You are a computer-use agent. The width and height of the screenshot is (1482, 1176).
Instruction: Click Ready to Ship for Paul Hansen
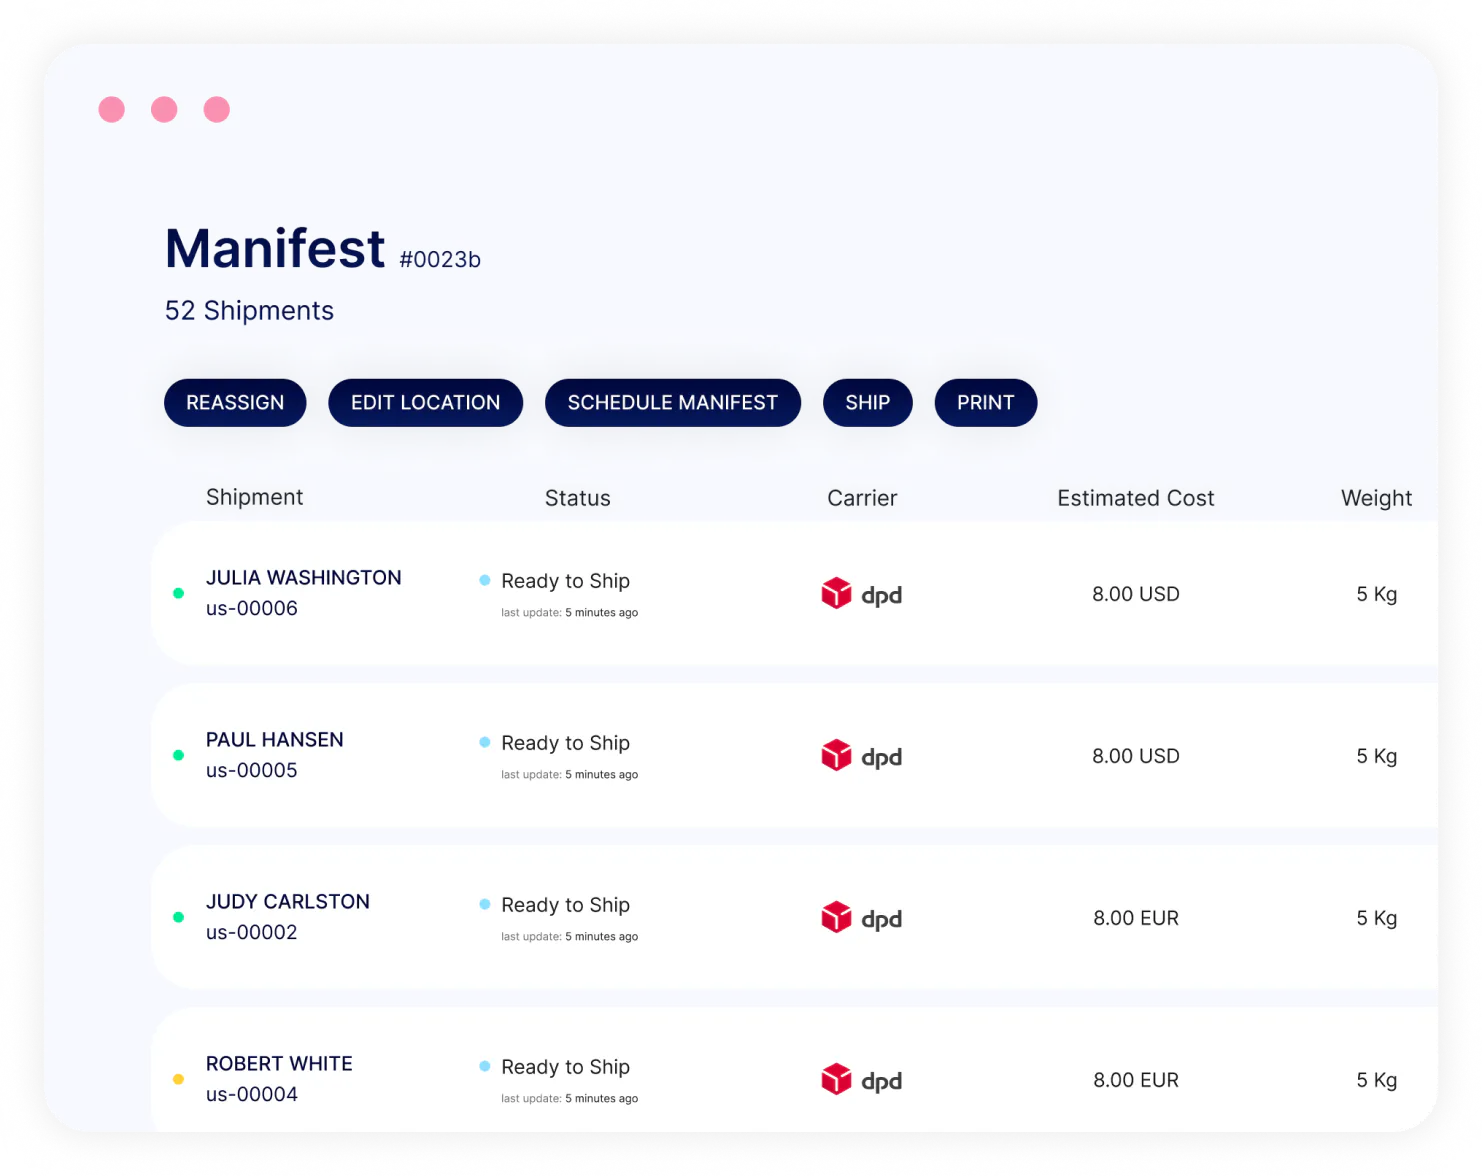[566, 743]
